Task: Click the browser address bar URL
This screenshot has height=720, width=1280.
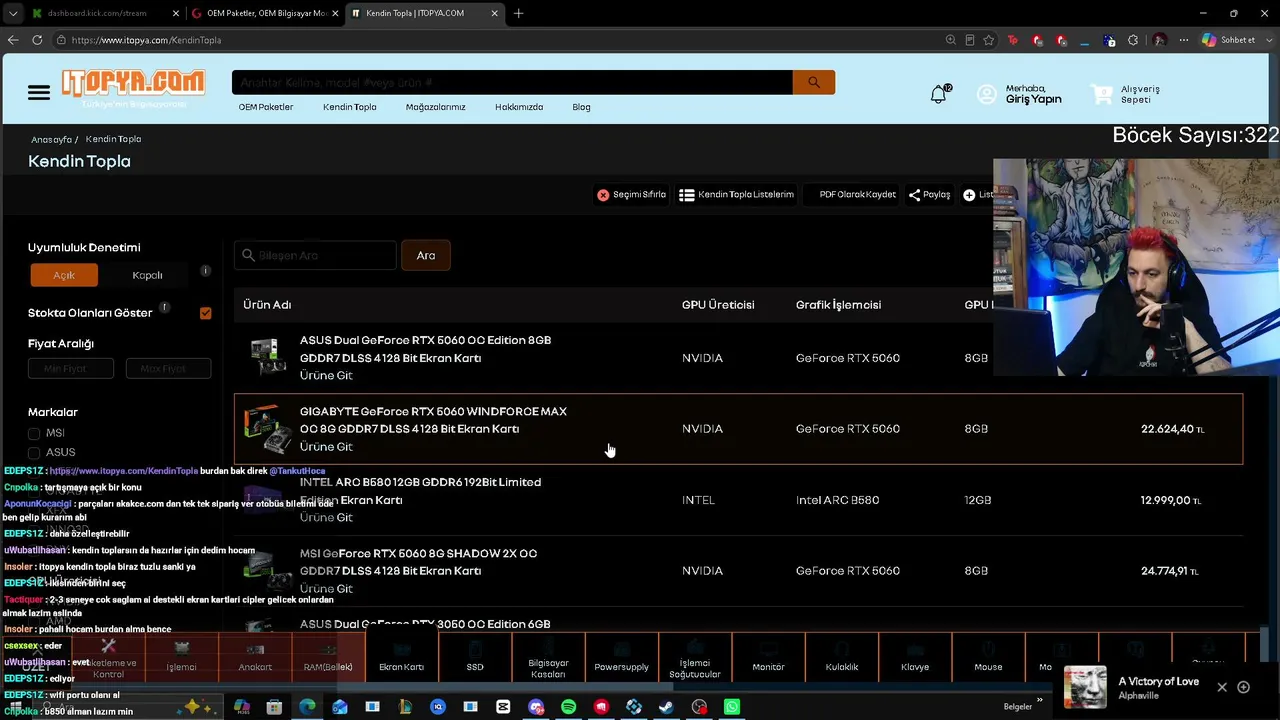Action: point(146,40)
